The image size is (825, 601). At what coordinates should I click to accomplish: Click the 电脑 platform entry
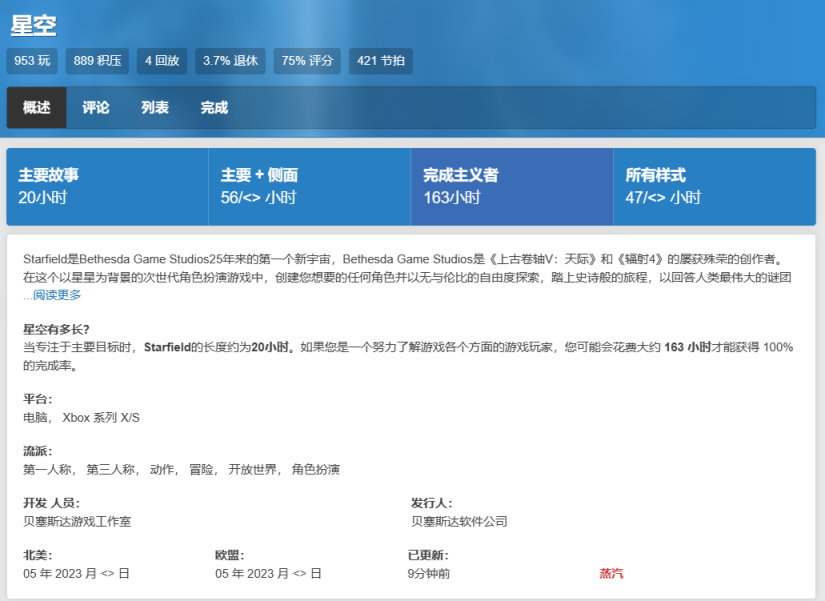(35, 418)
